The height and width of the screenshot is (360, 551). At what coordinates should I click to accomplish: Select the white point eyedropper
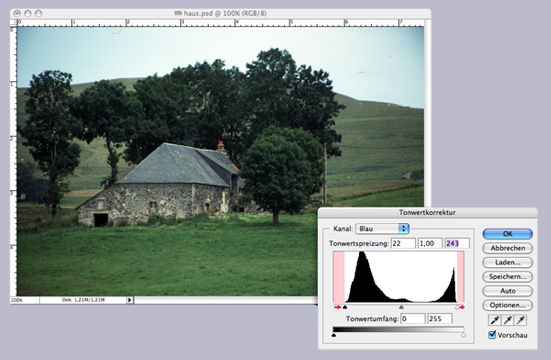[521, 320]
